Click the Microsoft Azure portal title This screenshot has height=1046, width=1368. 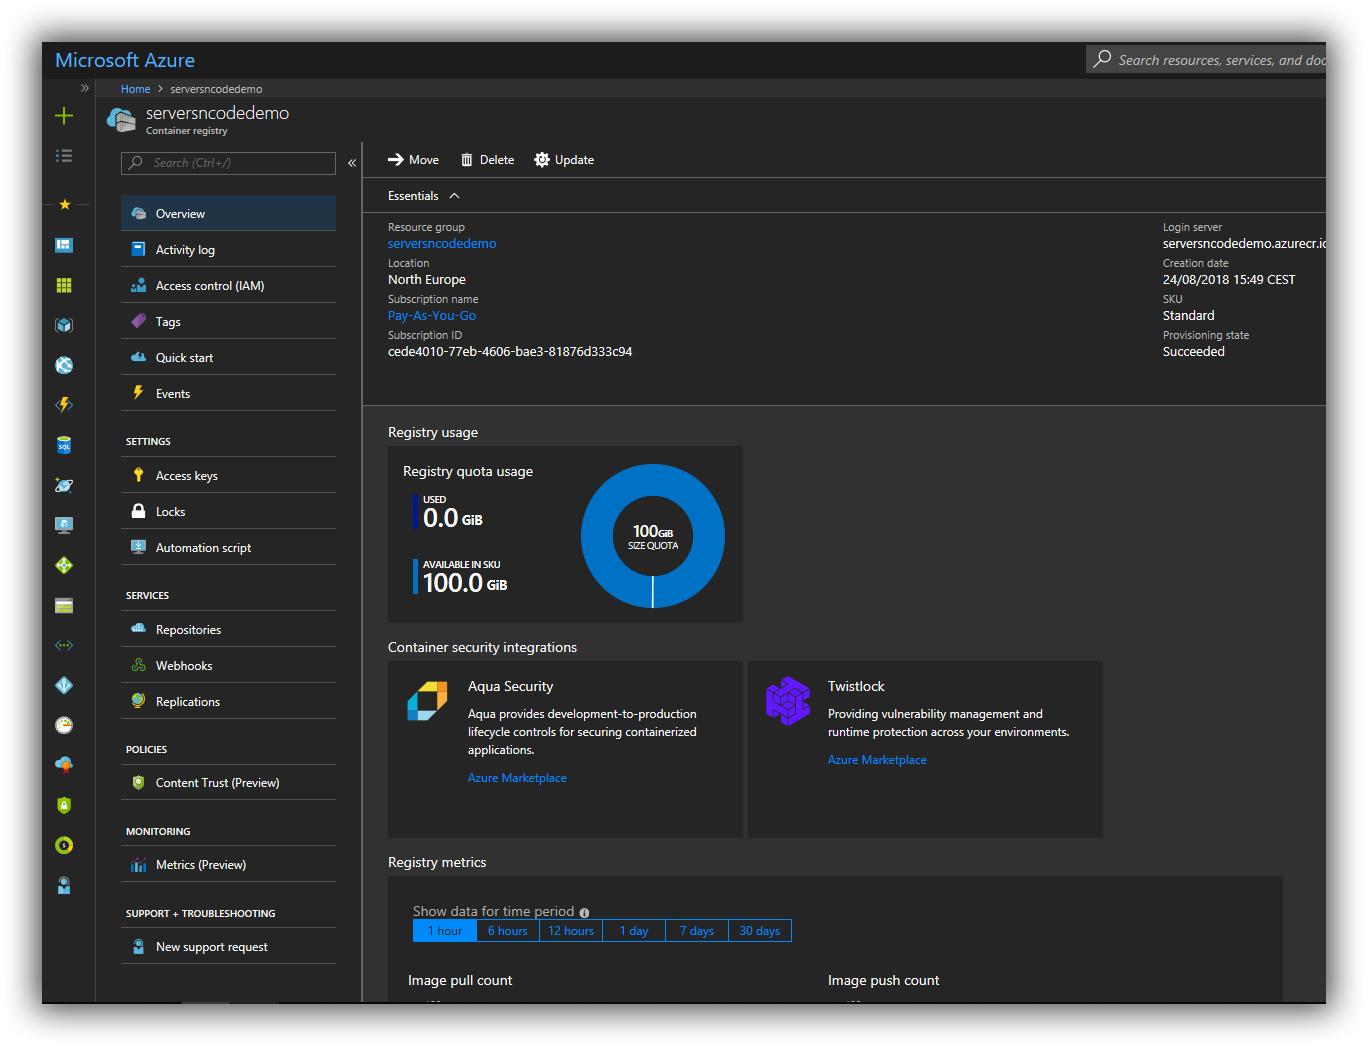[125, 60]
